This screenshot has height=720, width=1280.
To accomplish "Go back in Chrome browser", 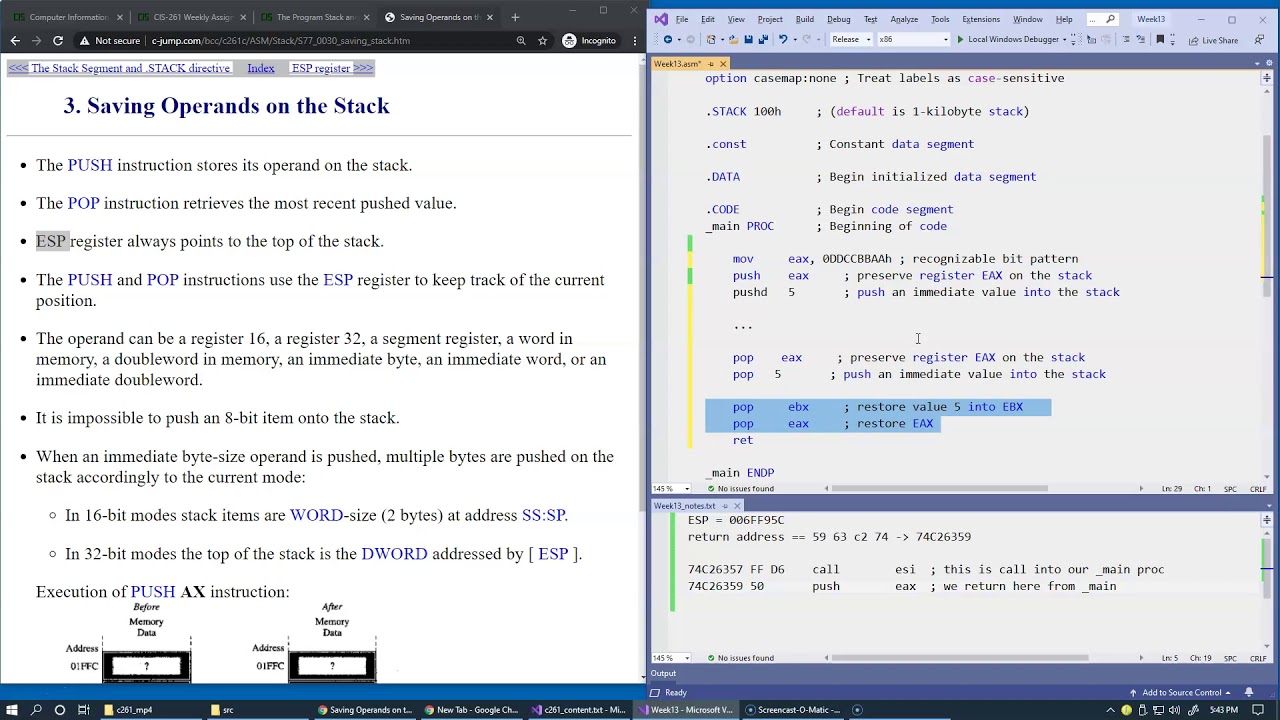I will coord(15,41).
